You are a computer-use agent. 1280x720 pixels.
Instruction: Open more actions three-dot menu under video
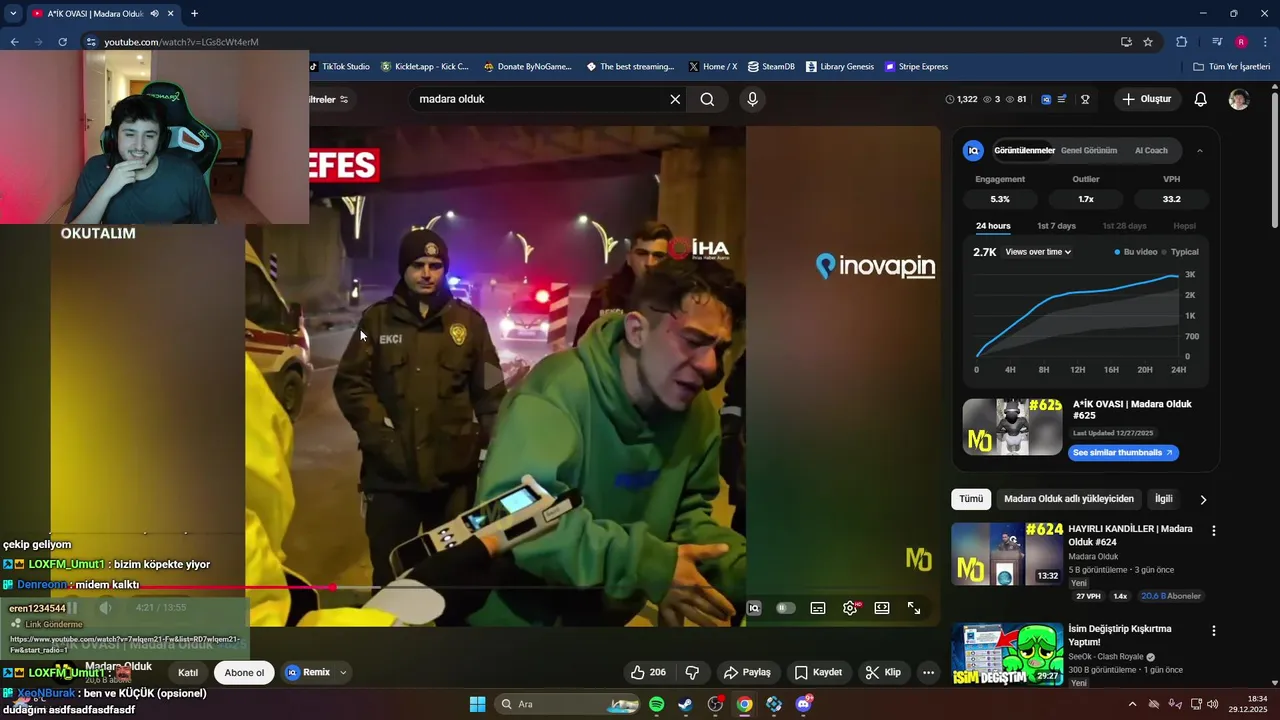[x=928, y=672]
